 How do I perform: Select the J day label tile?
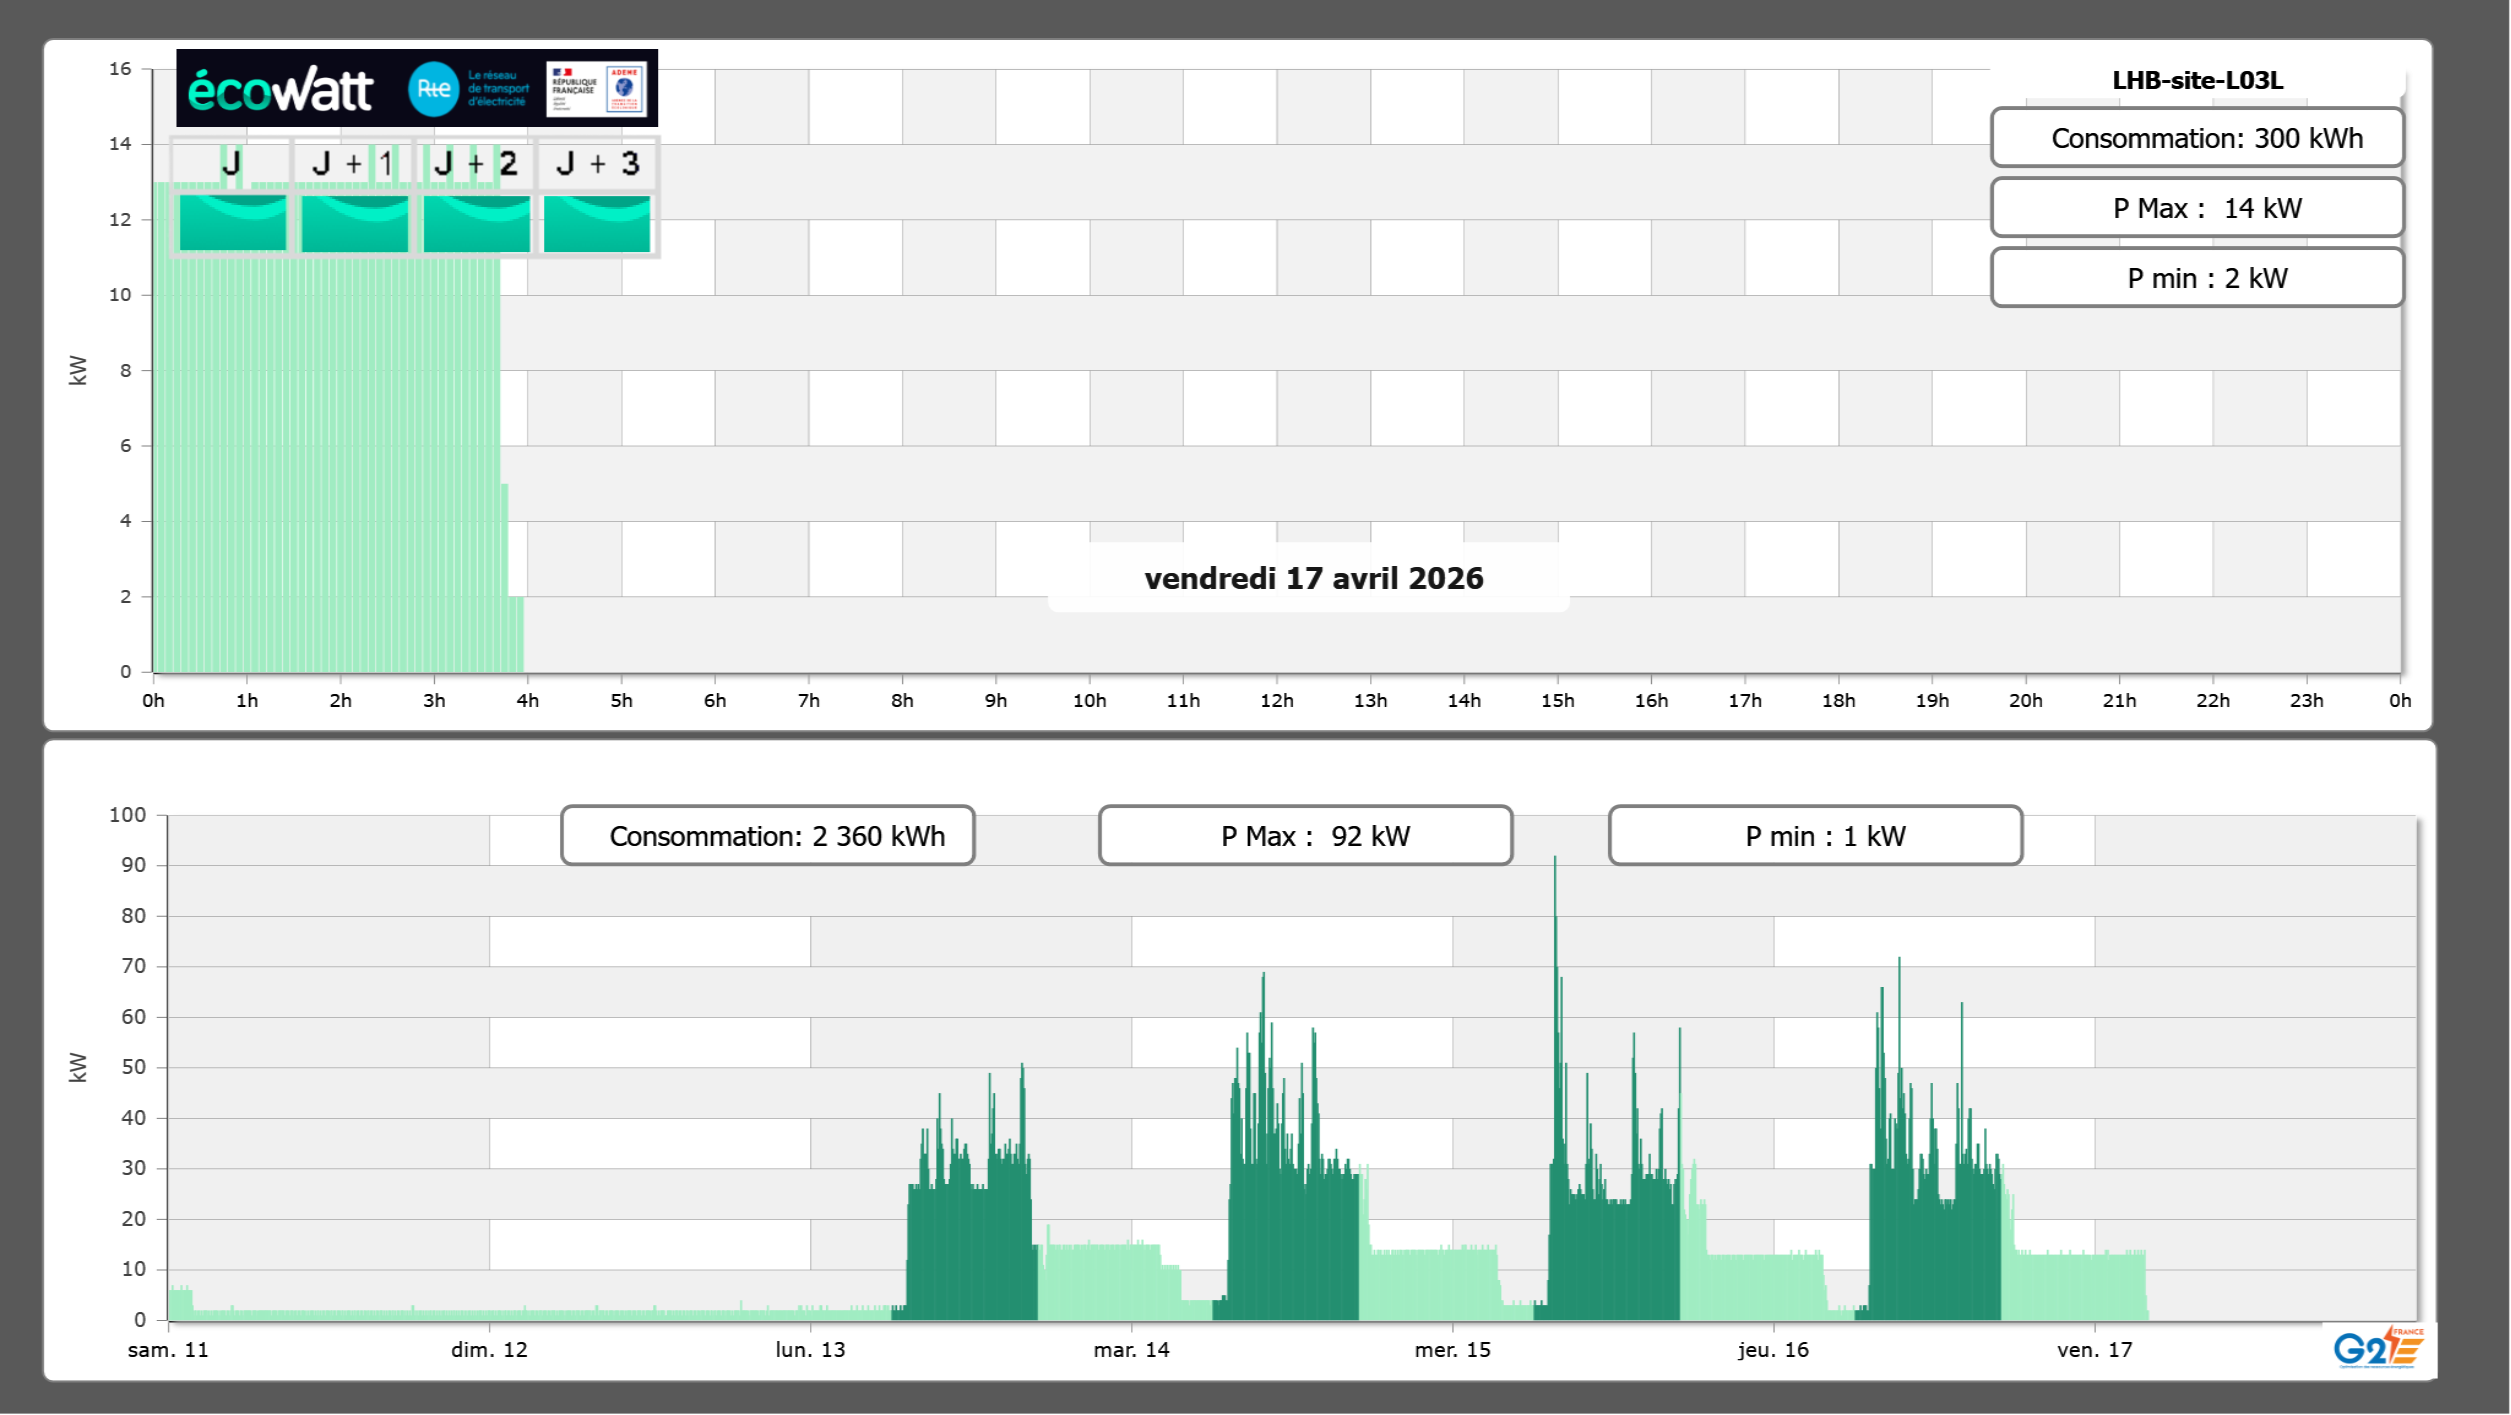tap(231, 163)
